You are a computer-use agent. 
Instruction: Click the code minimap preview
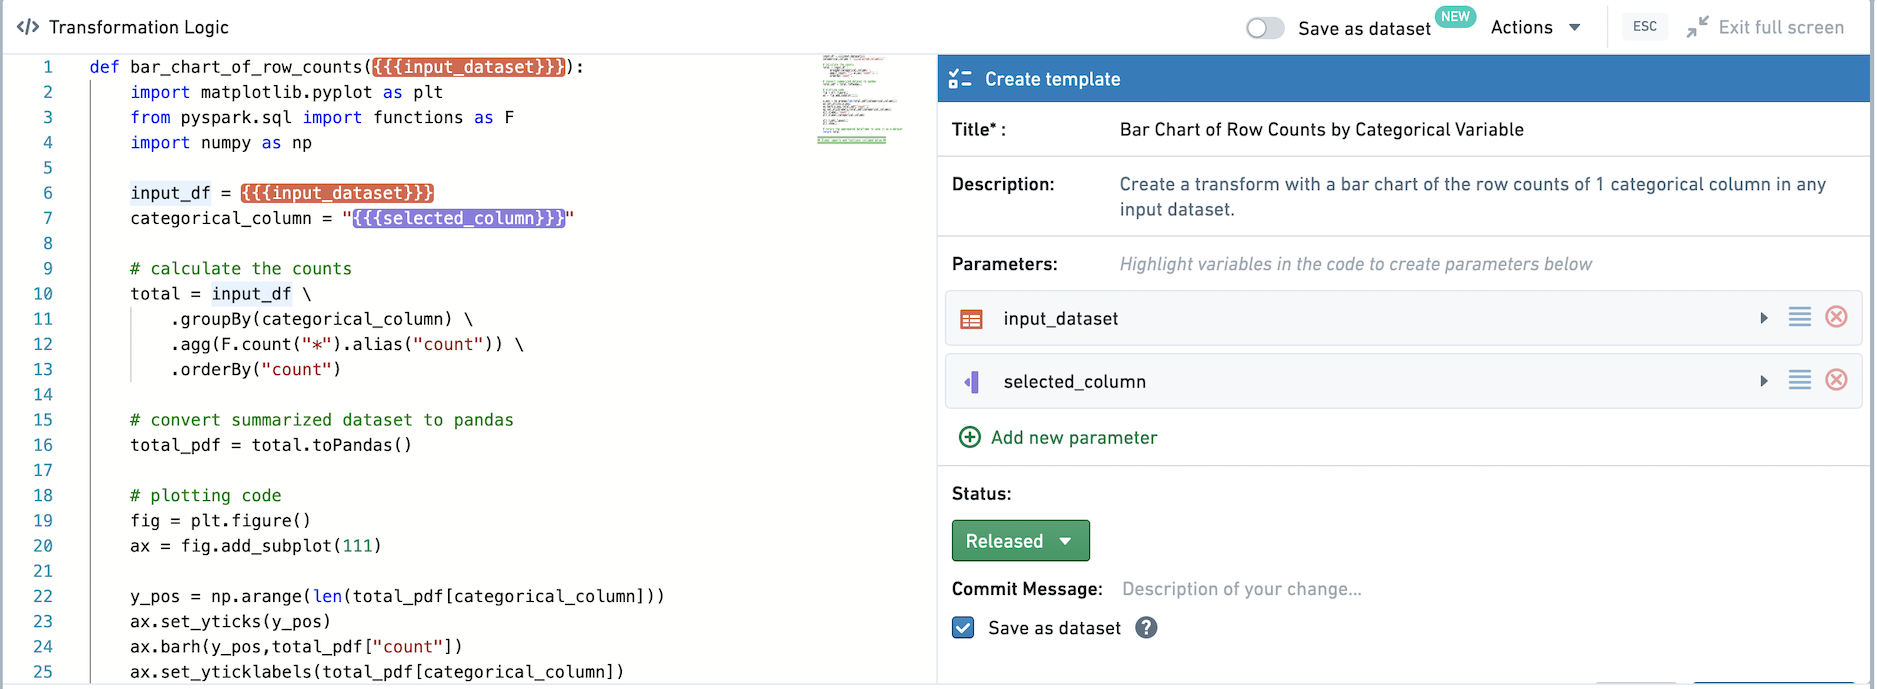point(859,99)
